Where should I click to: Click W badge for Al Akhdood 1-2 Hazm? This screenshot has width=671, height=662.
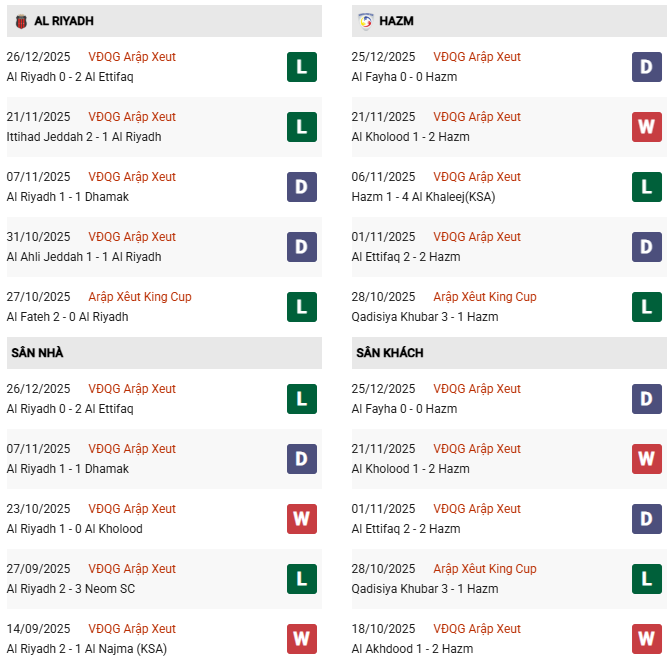pyautogui.click(x=646, y=639)
